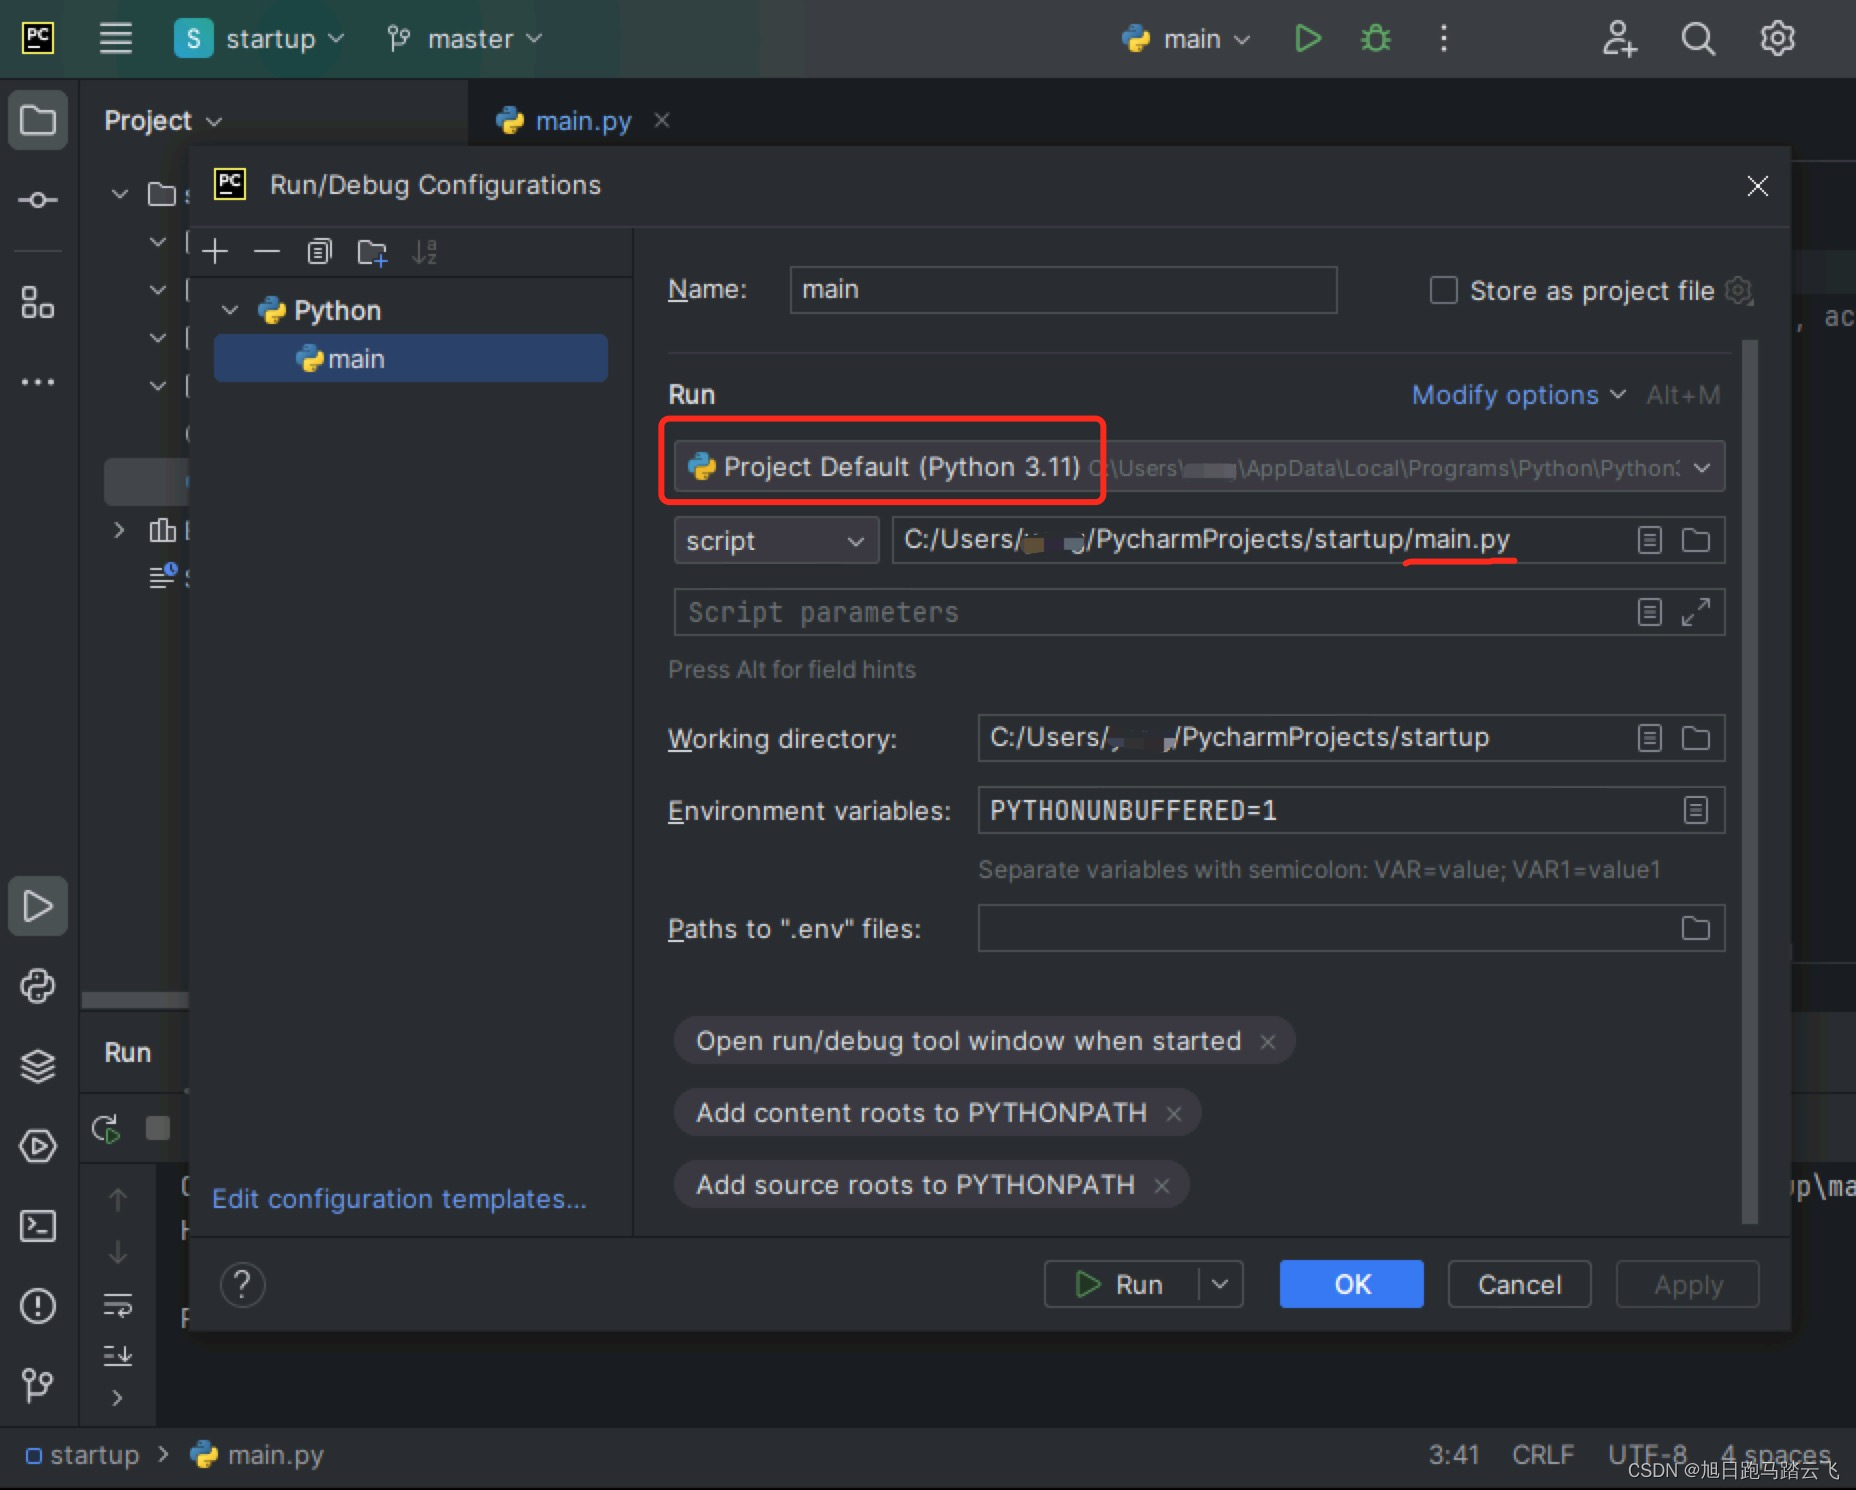The height and width of the screenshot is (1490, 1856).
Task: Copy the selected configuration icon
Action: 319,252
